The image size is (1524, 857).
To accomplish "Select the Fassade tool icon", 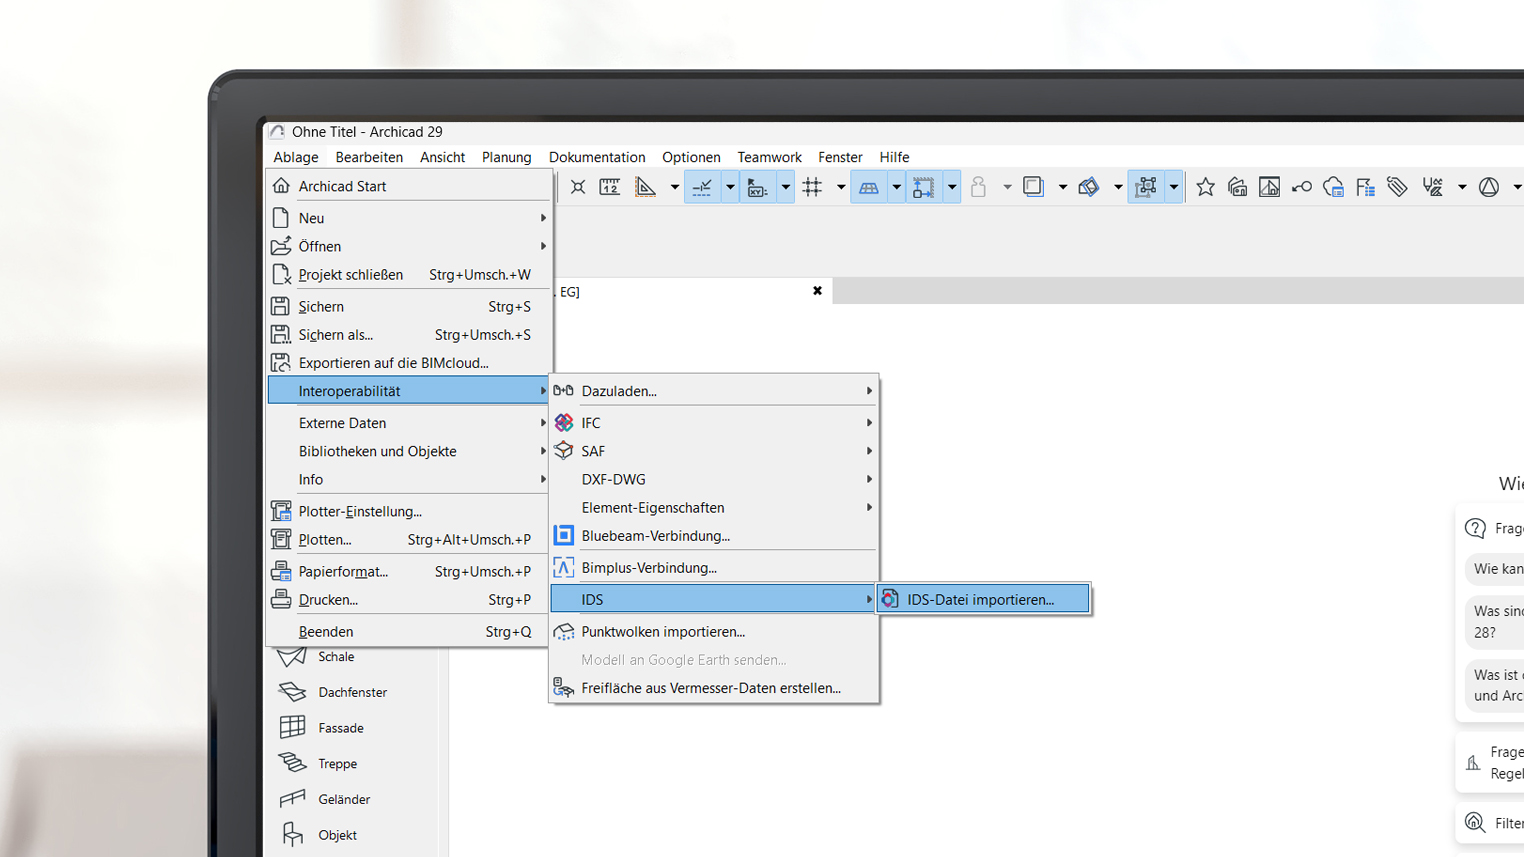I will point(292,727).
